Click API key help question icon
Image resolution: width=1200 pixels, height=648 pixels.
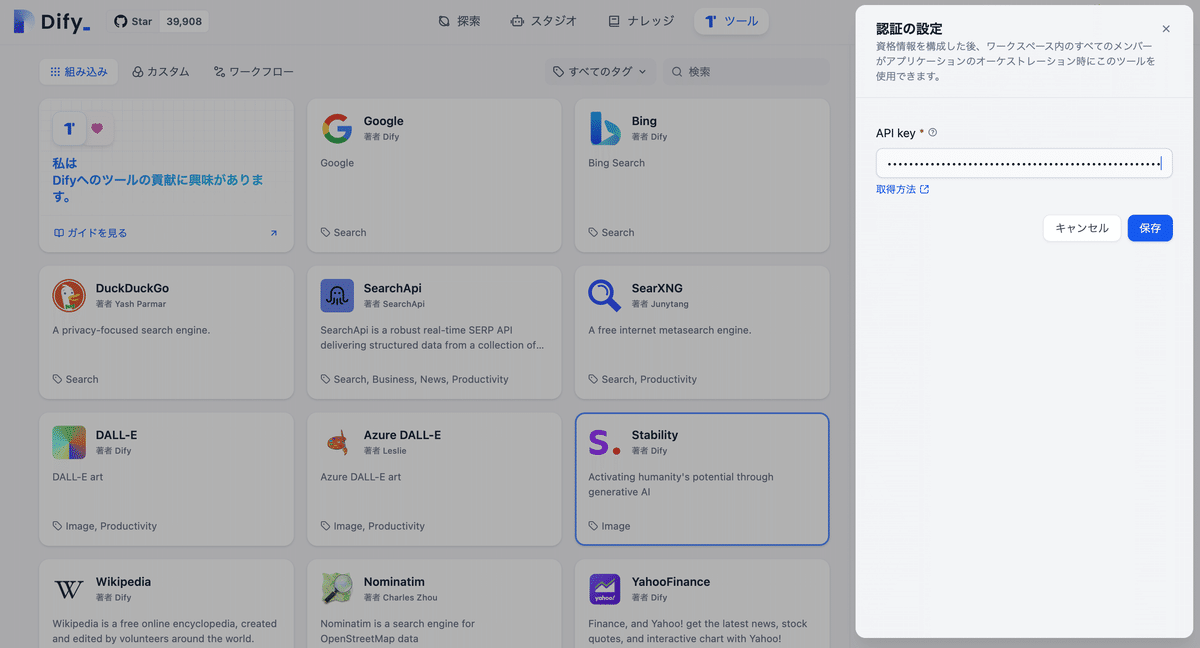pyautogui.click(x=933, y=132)
